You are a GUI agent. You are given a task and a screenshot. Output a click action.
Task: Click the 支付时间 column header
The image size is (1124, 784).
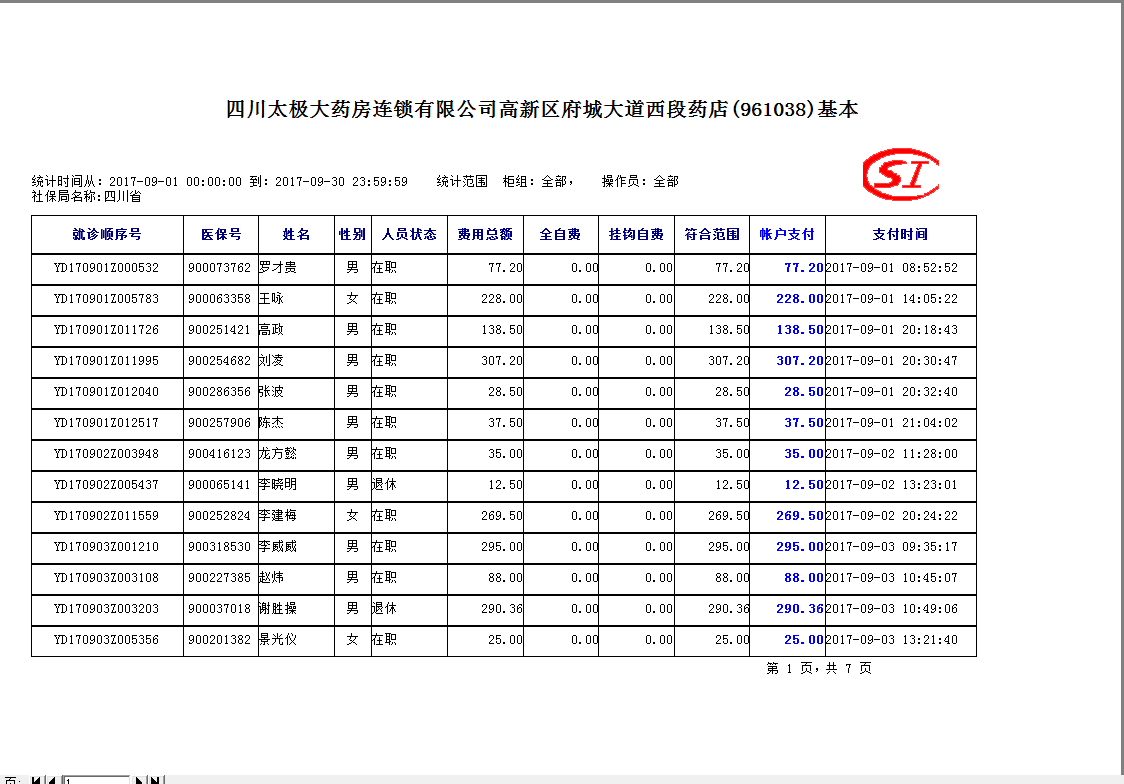coord(900,234)
